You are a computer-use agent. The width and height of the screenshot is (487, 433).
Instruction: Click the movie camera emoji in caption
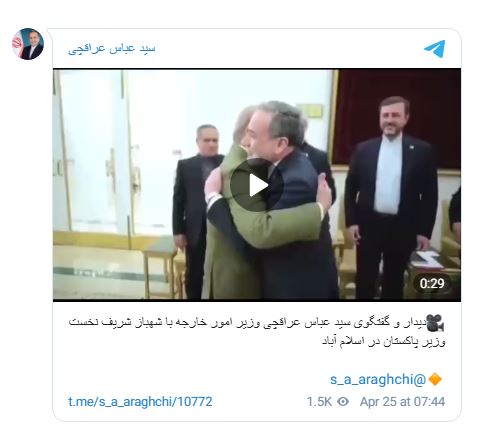coord(435,323)
